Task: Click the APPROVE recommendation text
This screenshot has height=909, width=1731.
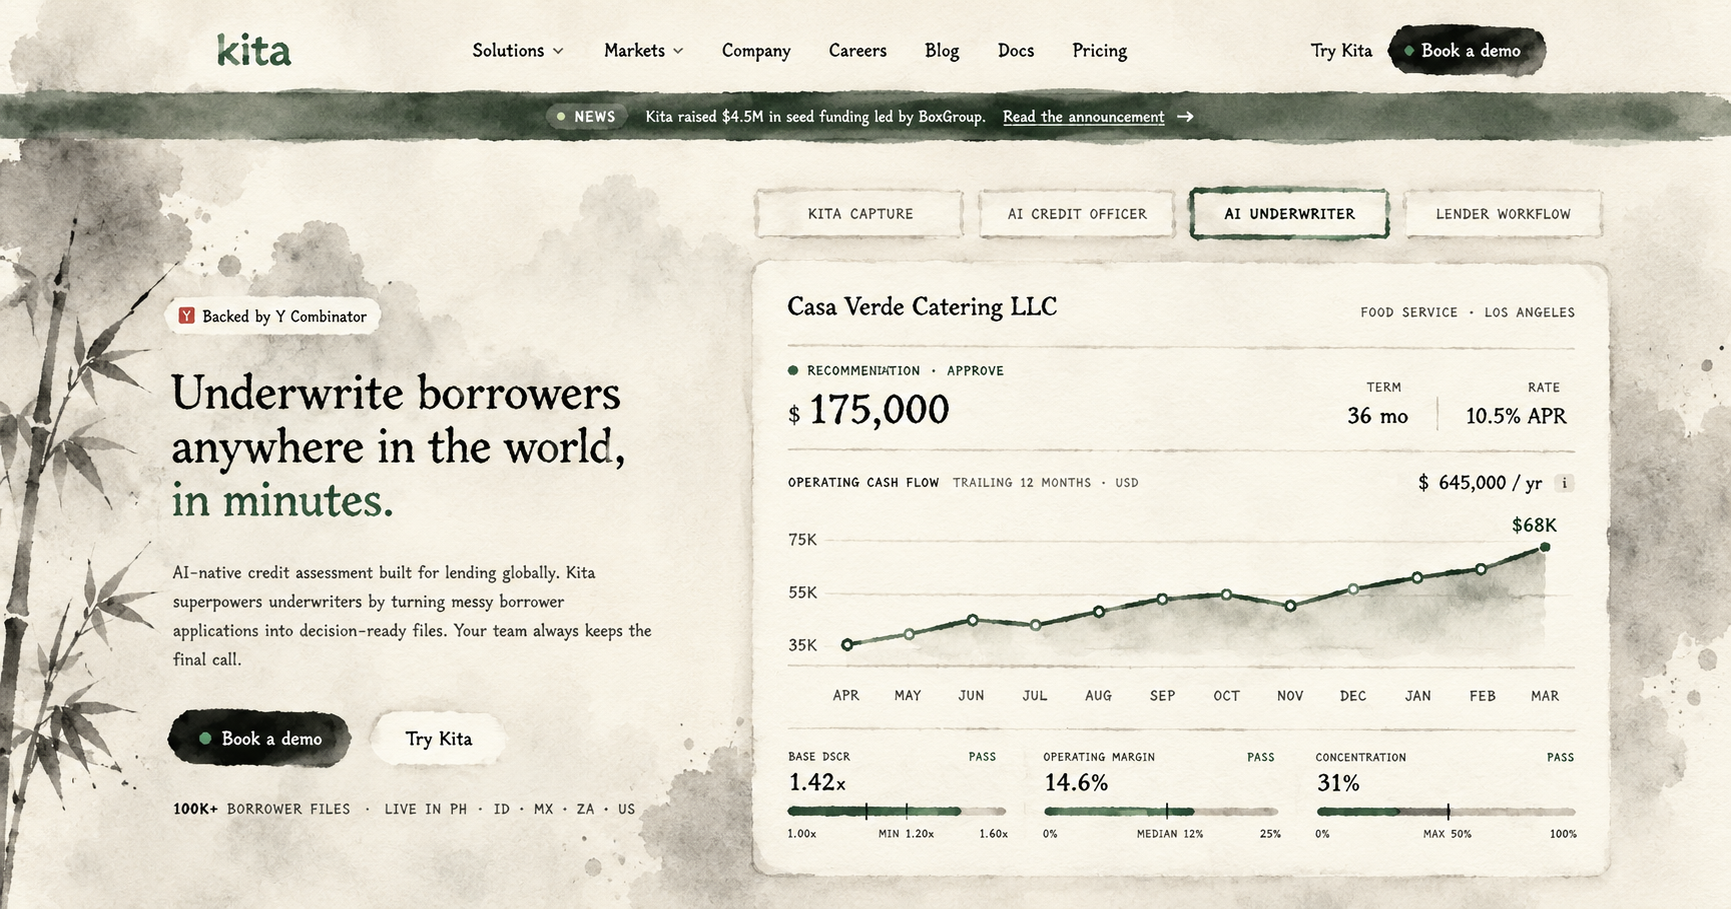Action: point(975,371)
